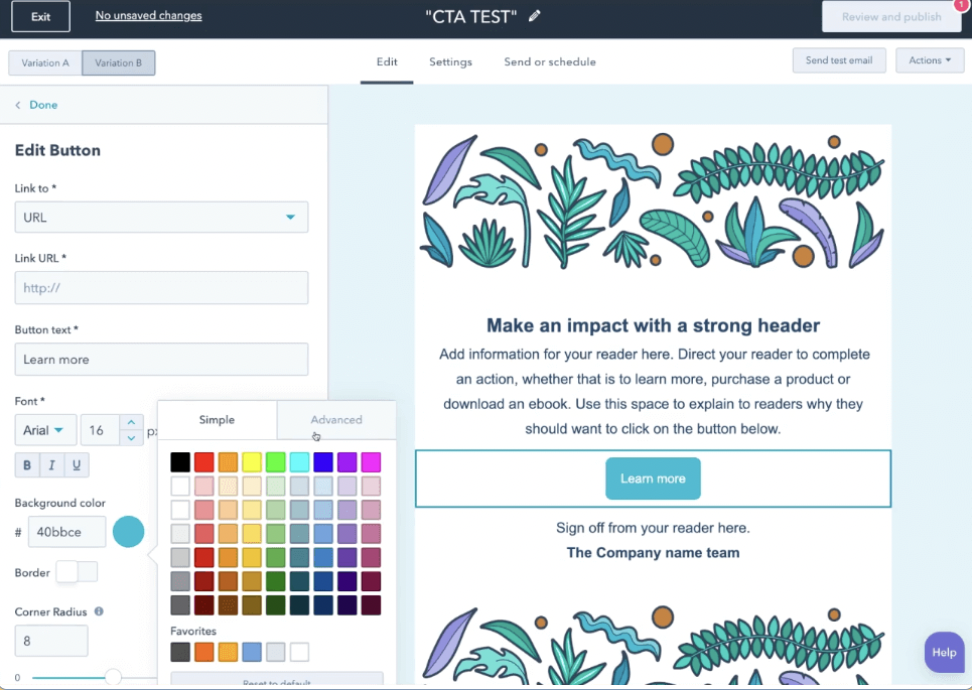The height and width of the screenshot is (690, 972).
Task: Click the Review and publish button
Action: pos(890,17)
